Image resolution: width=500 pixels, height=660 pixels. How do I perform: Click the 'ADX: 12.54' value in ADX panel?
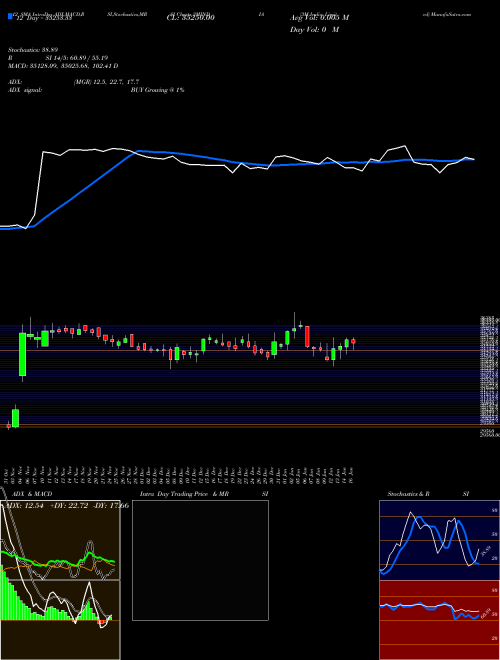pos(23,506)
